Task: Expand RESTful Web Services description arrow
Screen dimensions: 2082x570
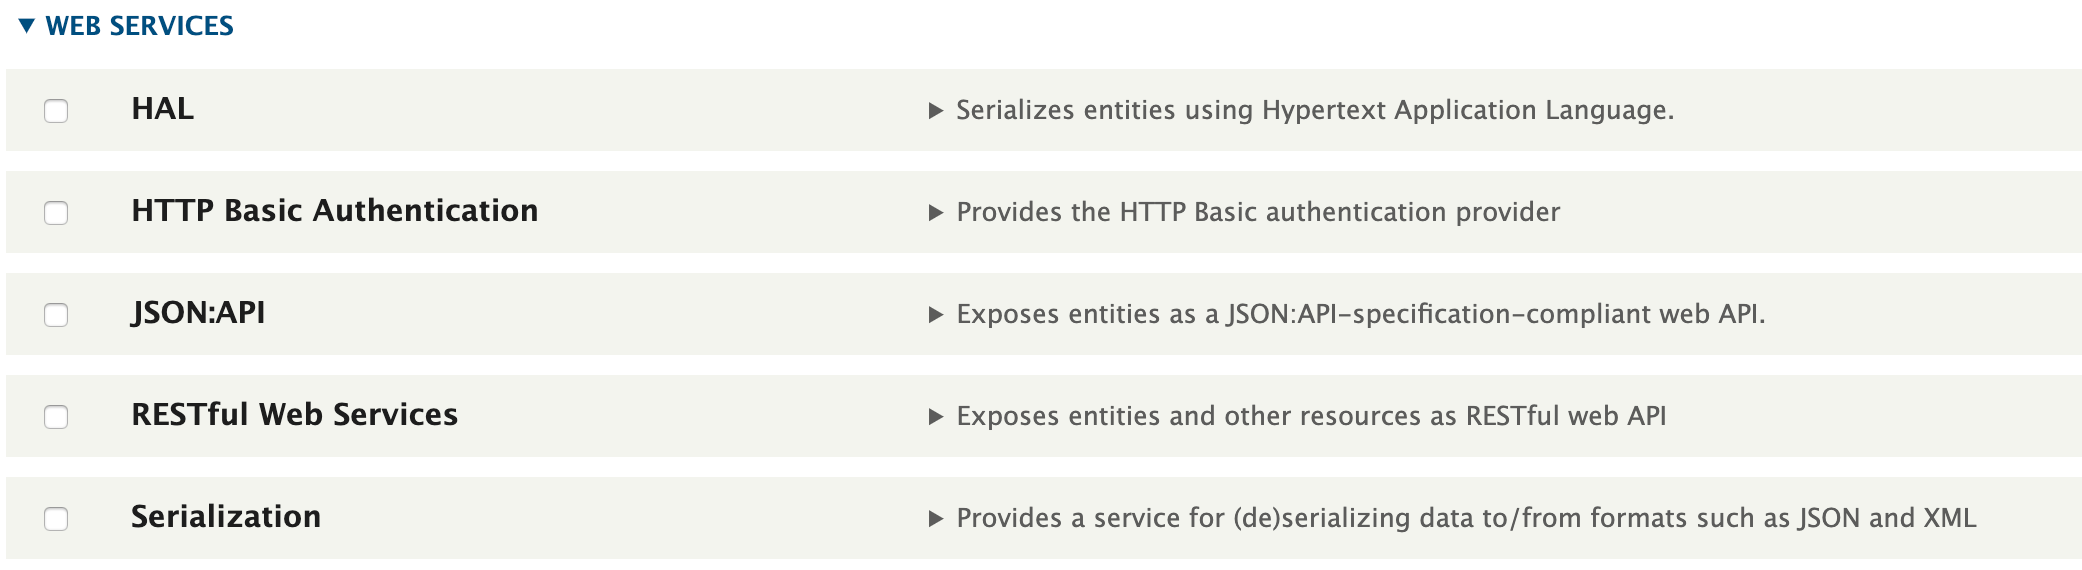Action: coord(936,417)
